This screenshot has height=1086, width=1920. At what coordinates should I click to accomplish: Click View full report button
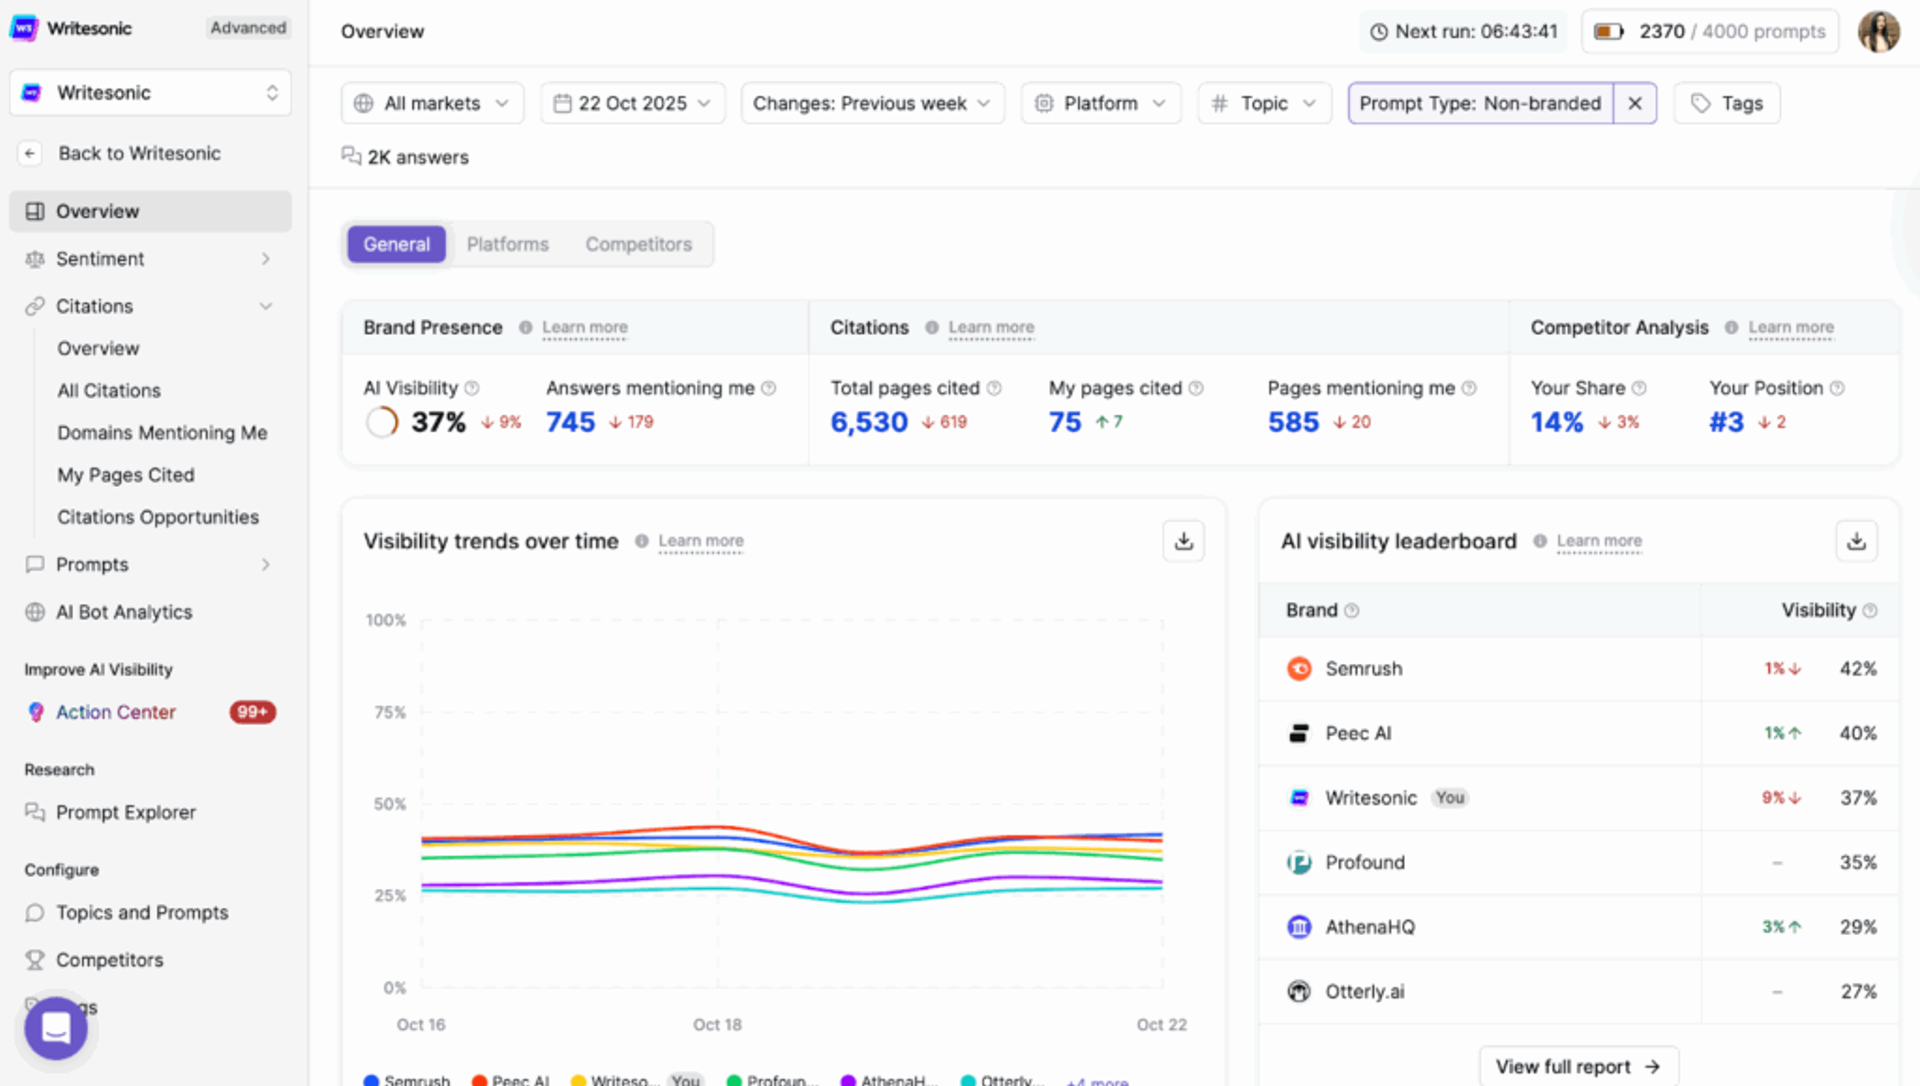point(1578,1067)
